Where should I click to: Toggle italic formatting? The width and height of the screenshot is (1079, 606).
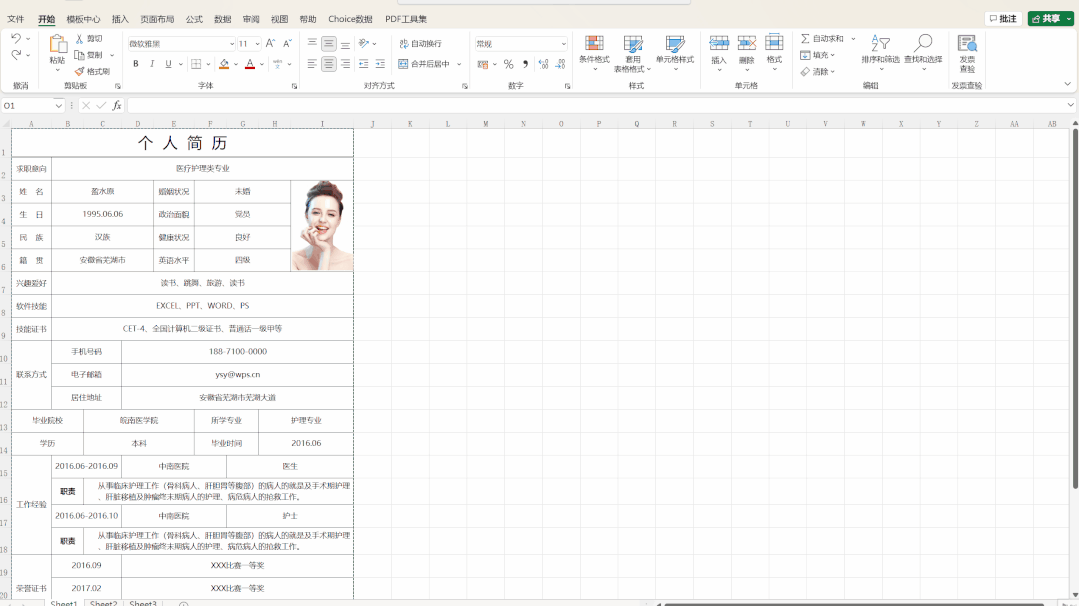(151, 63)
